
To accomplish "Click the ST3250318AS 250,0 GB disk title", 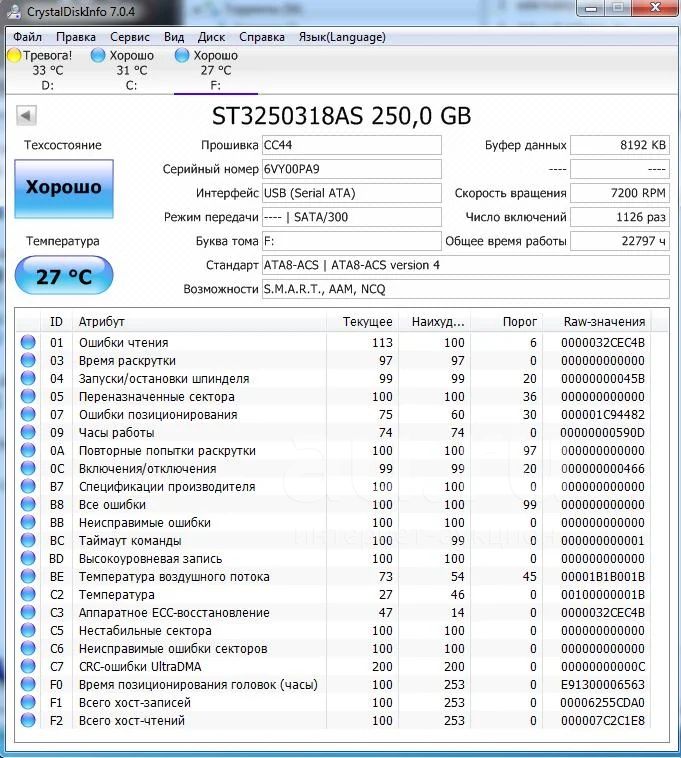I will tap(341, 116).
